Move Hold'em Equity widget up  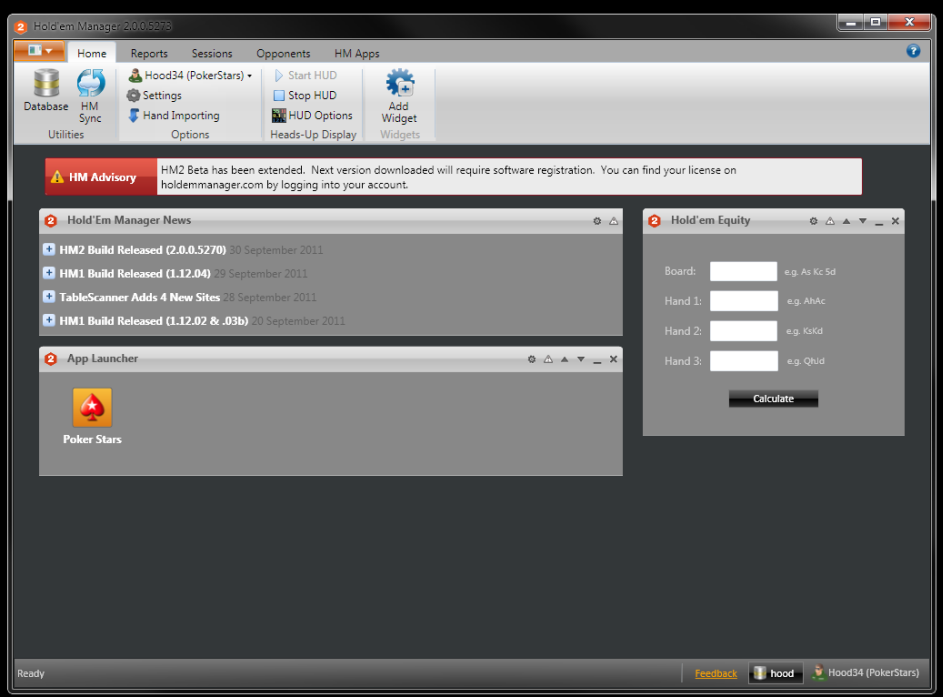coord(846,221)
